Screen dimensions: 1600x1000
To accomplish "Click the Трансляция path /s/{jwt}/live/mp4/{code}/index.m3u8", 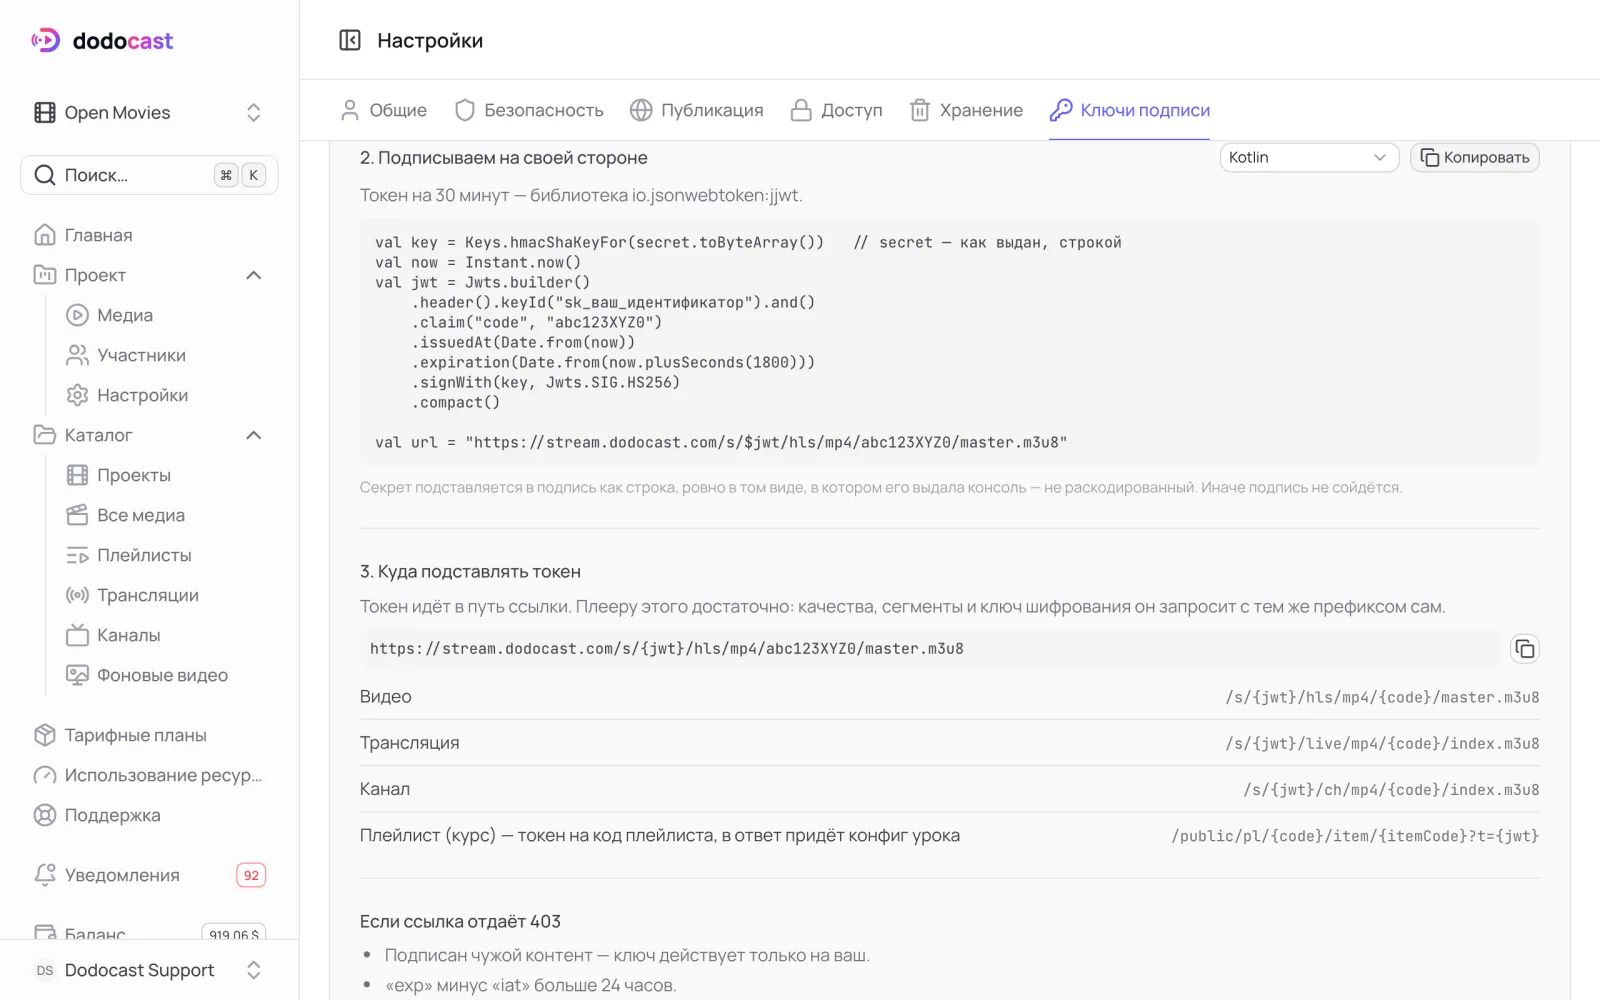I will [1382, 743].
